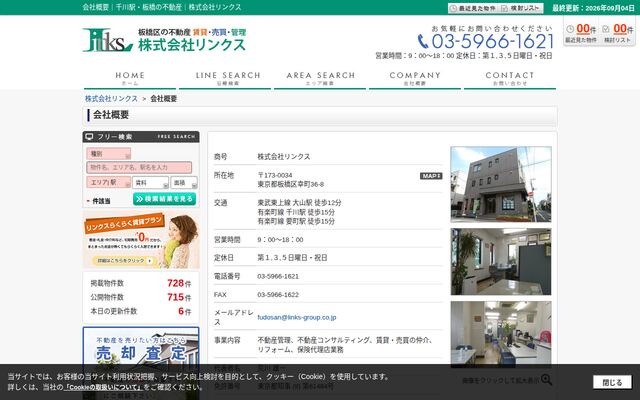Click the monitor icon in free search header
This screenshot has height=400, width=640.
(89, 137)
